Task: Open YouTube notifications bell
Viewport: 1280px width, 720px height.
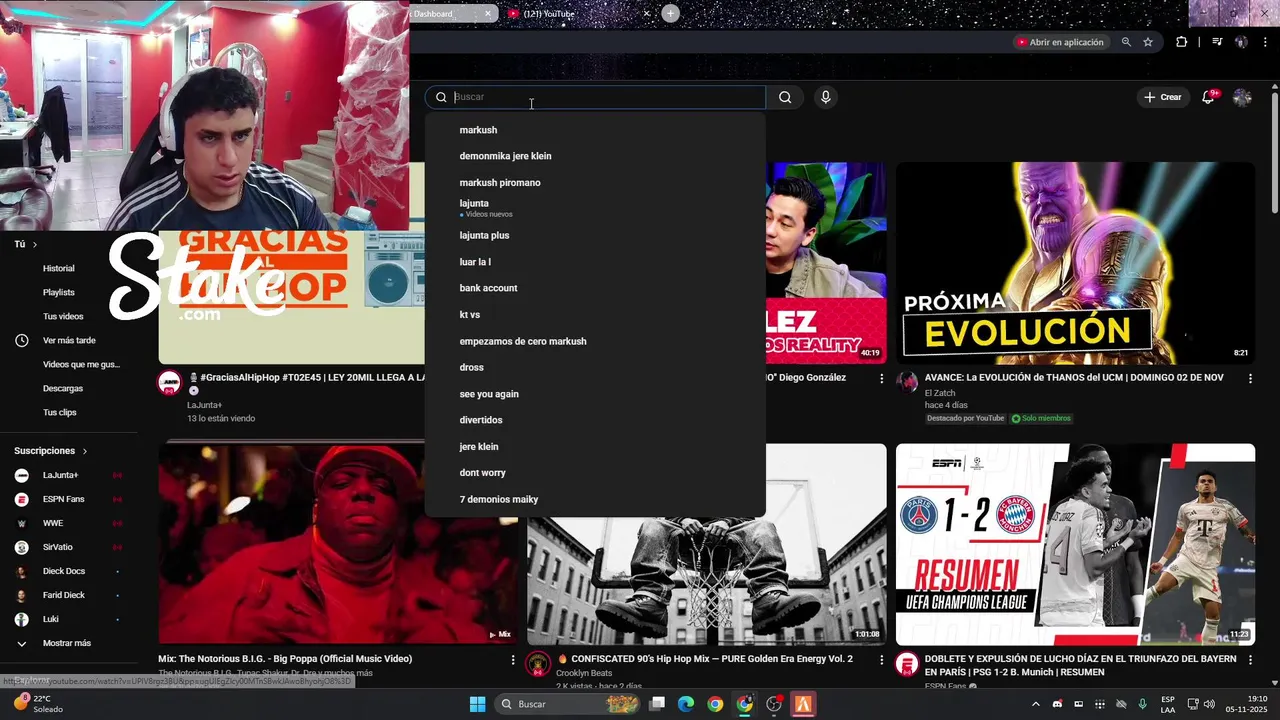Action: (x=1209, y=97)
